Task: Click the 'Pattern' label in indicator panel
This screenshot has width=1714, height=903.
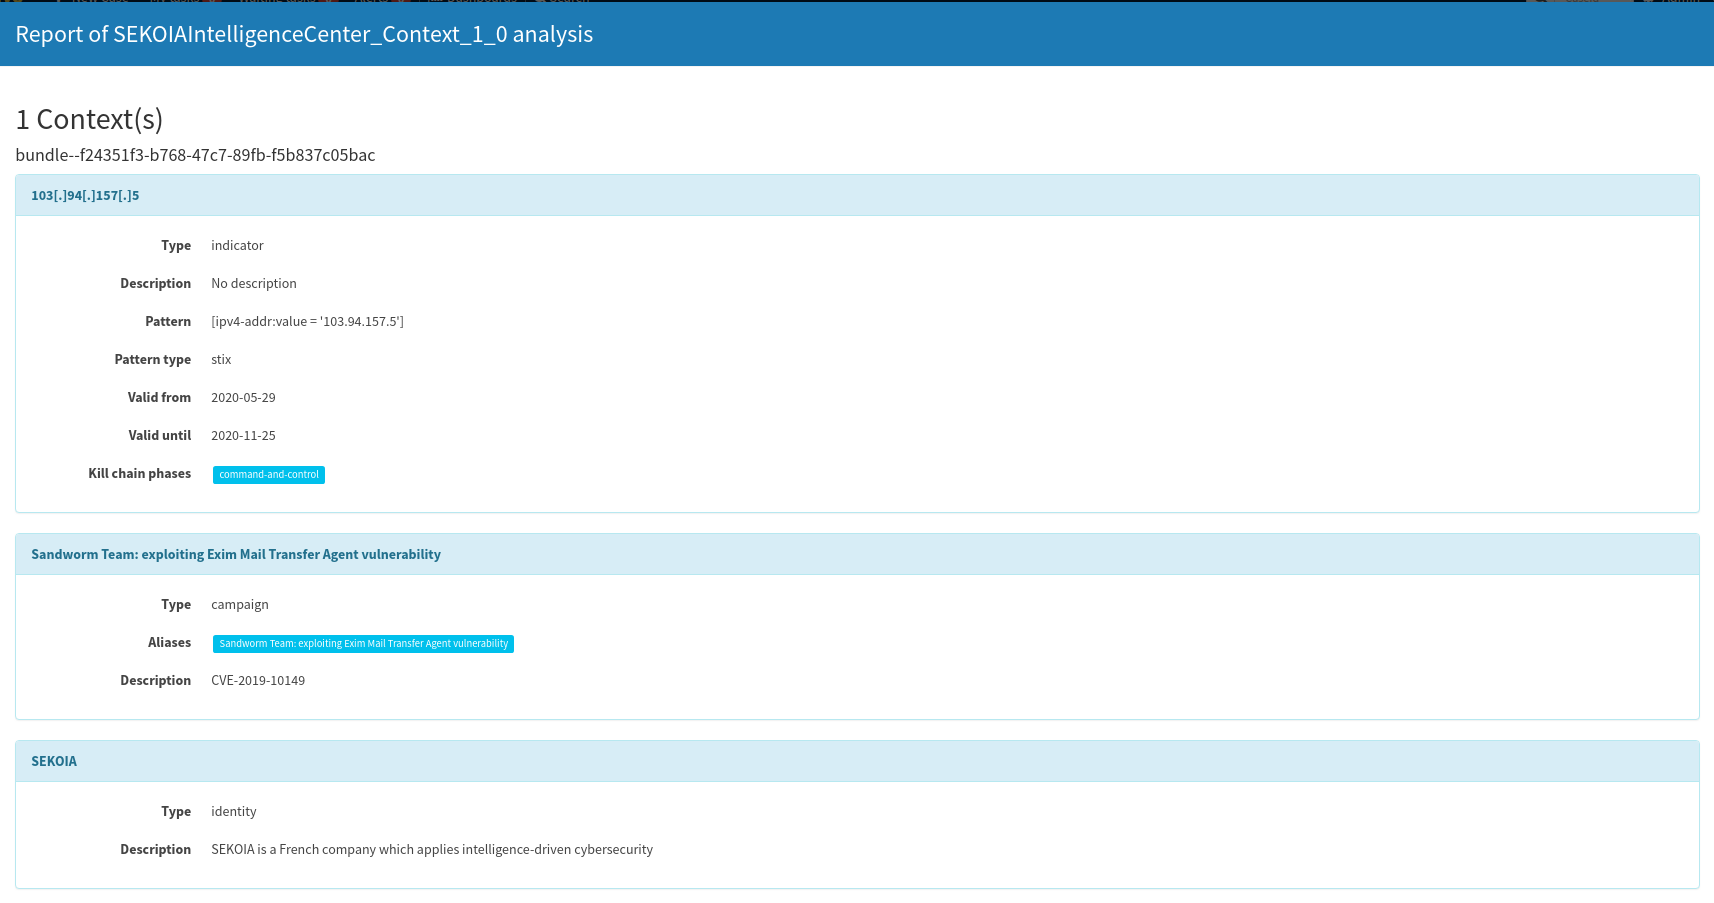Action: point(168,321)
